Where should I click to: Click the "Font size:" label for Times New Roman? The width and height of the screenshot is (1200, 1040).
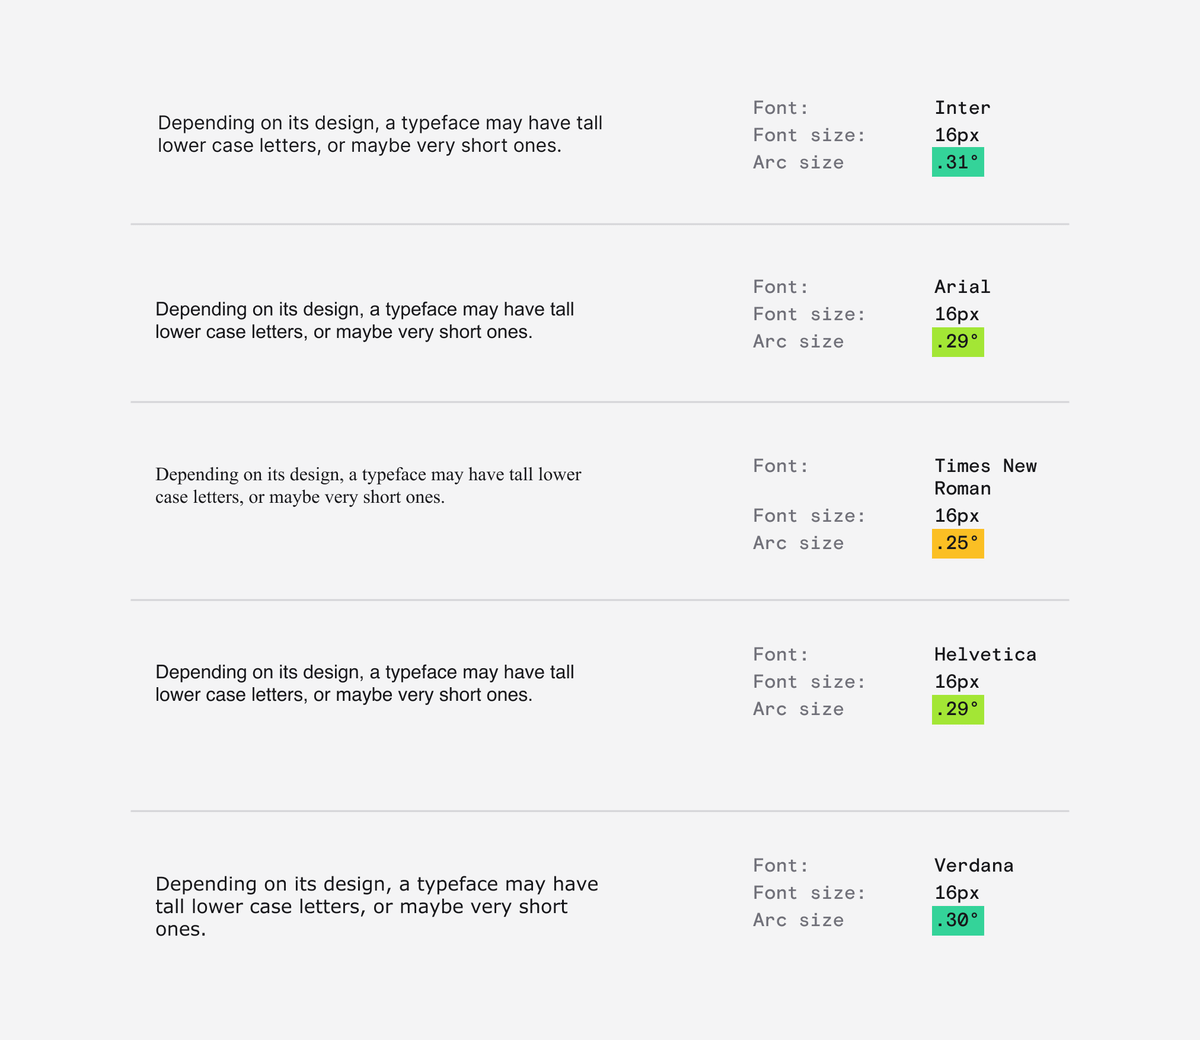[809, 516]
